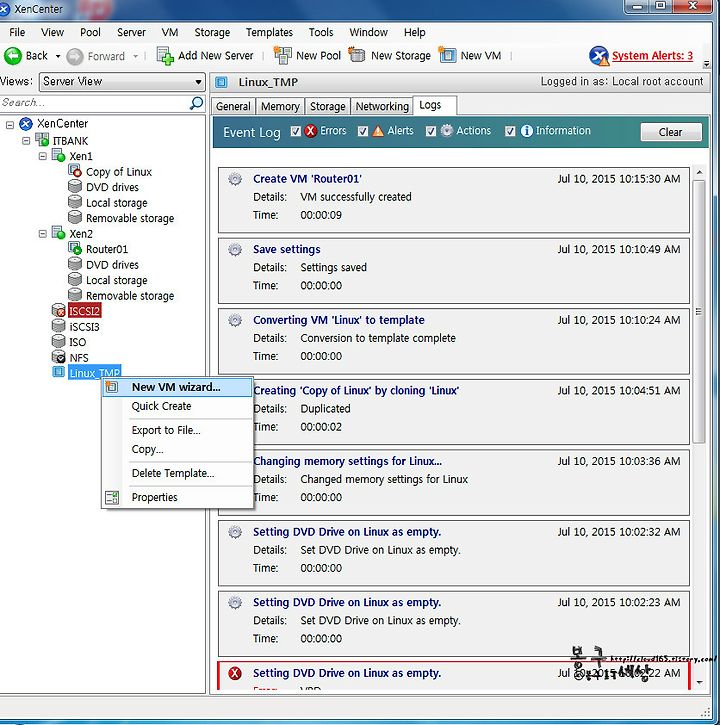Image resolution: width=720 pixels, height=725 pixels.
Task: Click the New Storage toolbar icon
Action: (357, 55)
